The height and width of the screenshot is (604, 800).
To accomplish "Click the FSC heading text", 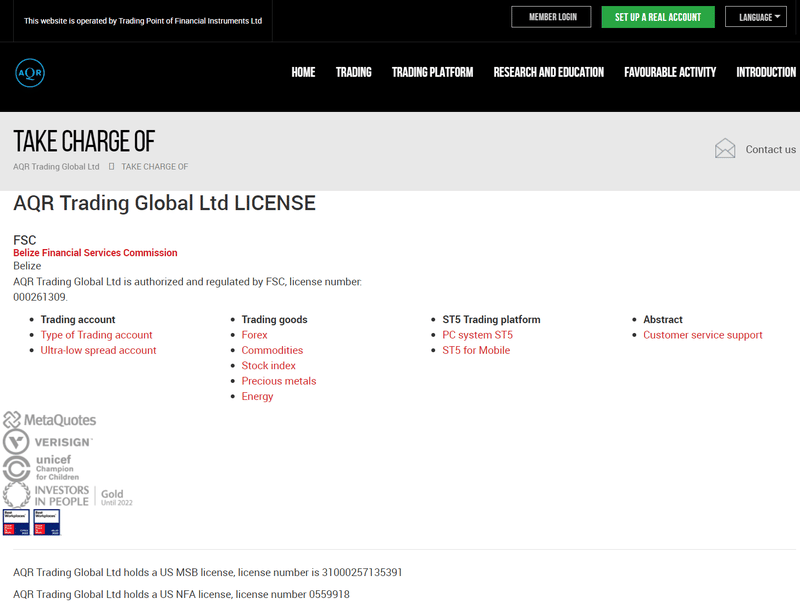I will pos(24,240).
